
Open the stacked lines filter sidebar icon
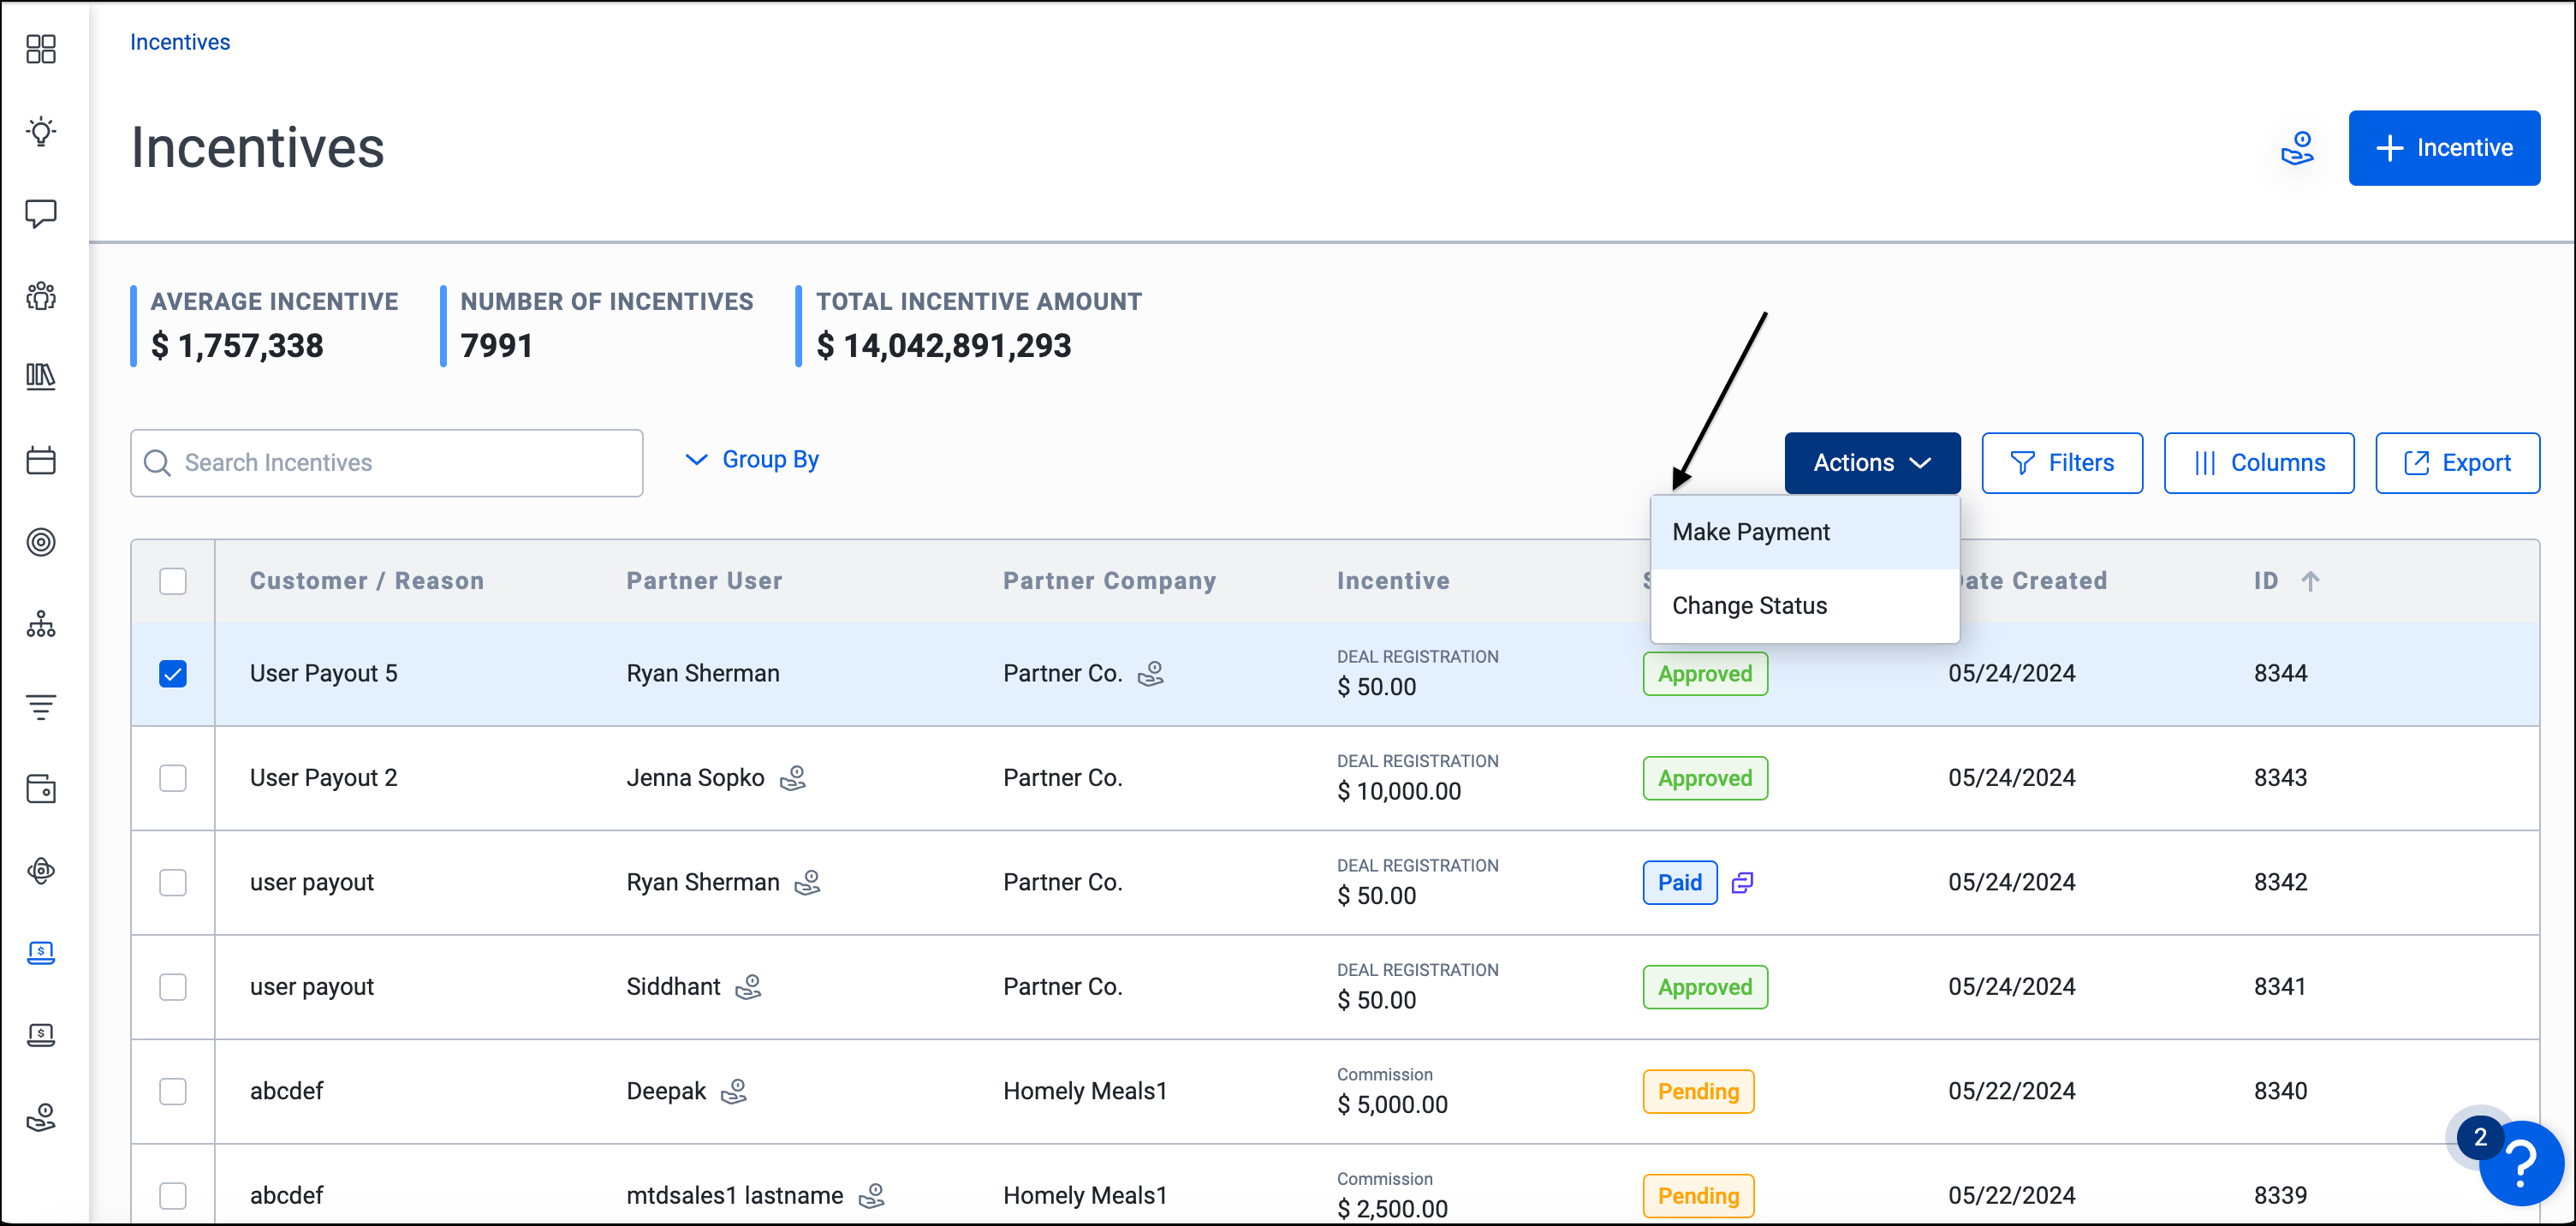point(41,706)
